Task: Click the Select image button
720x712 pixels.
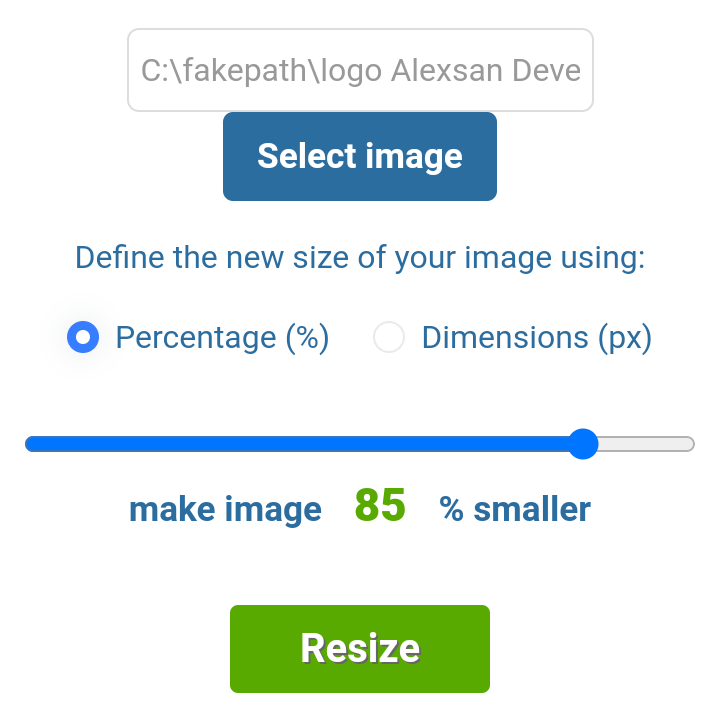Action: 360,156
